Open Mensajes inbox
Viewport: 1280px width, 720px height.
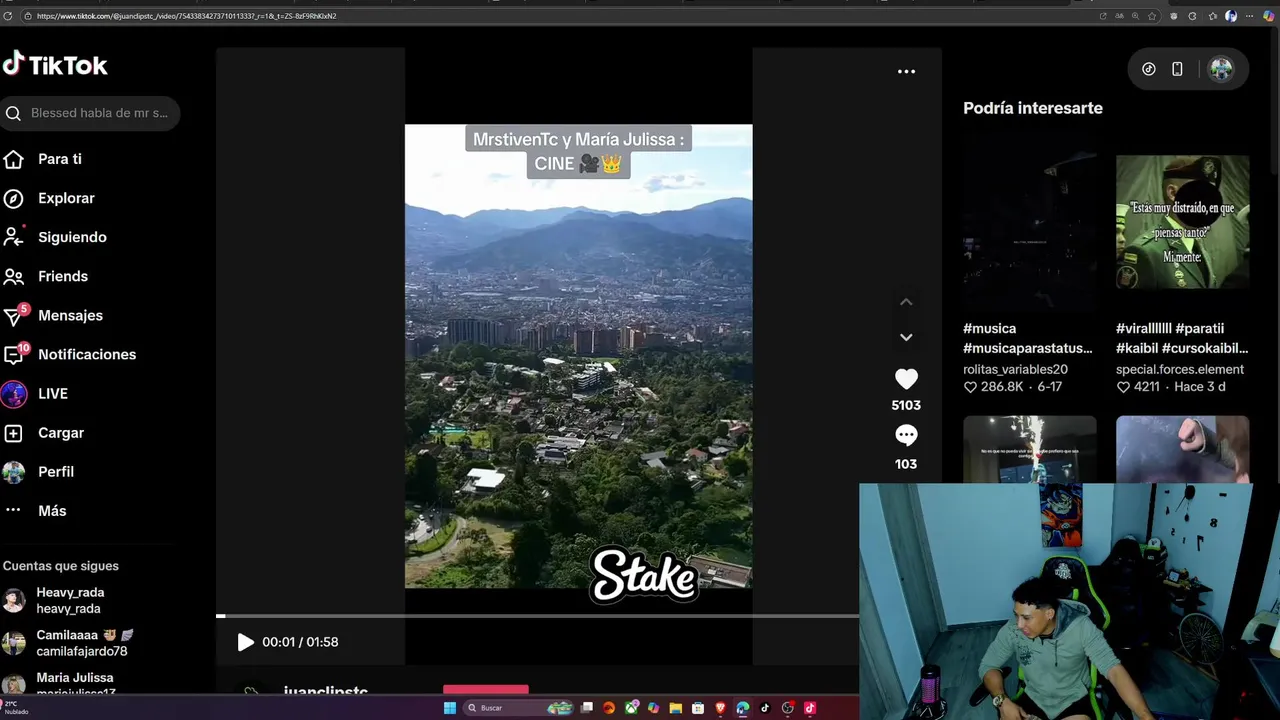tap(53, 315)
